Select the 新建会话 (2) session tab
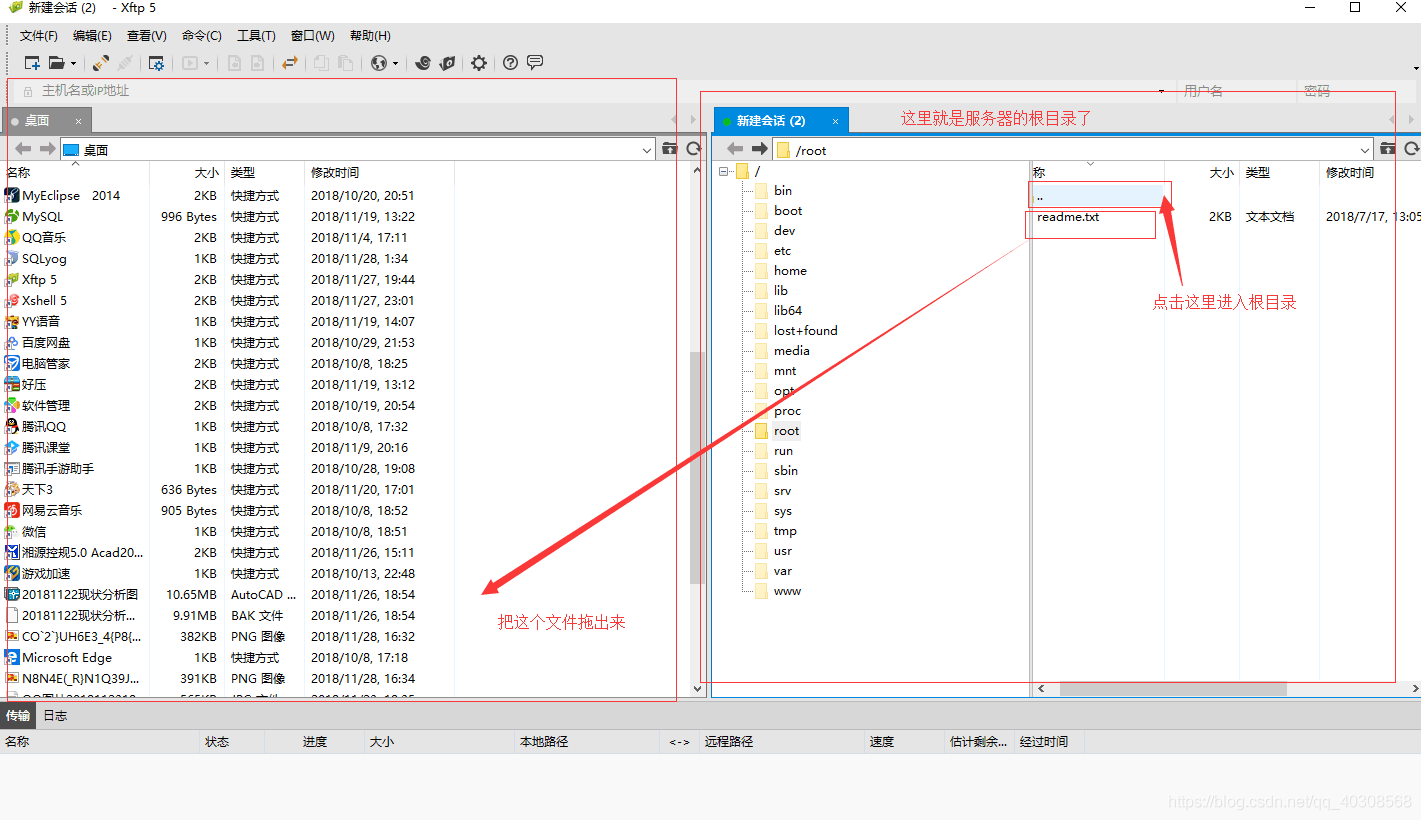Screen dimensions: 1421x820 pyautogui.click(x=781, y=121)
